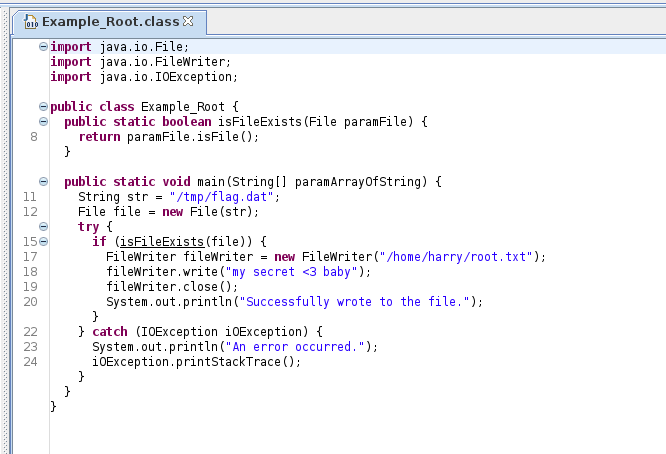Click line number 20 in the gutter
Screen dimensions: 666x454
coord(30,302)
